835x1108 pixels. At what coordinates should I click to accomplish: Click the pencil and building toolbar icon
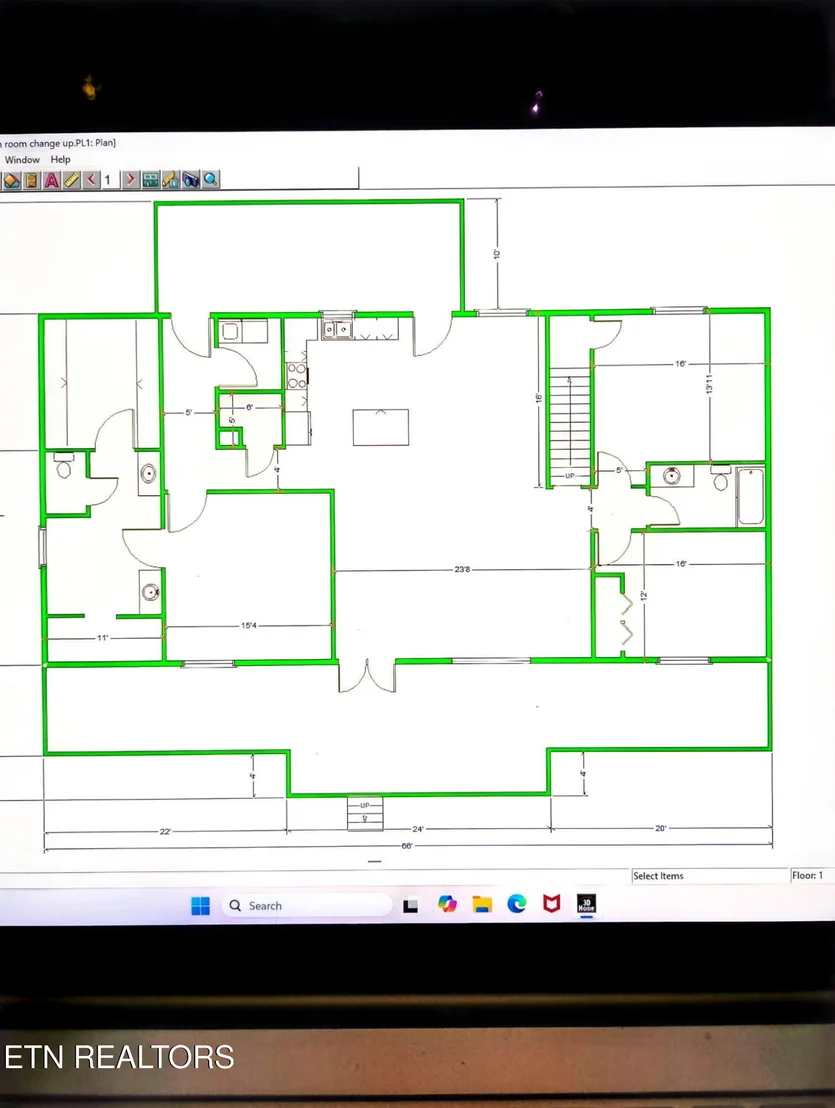171,180
